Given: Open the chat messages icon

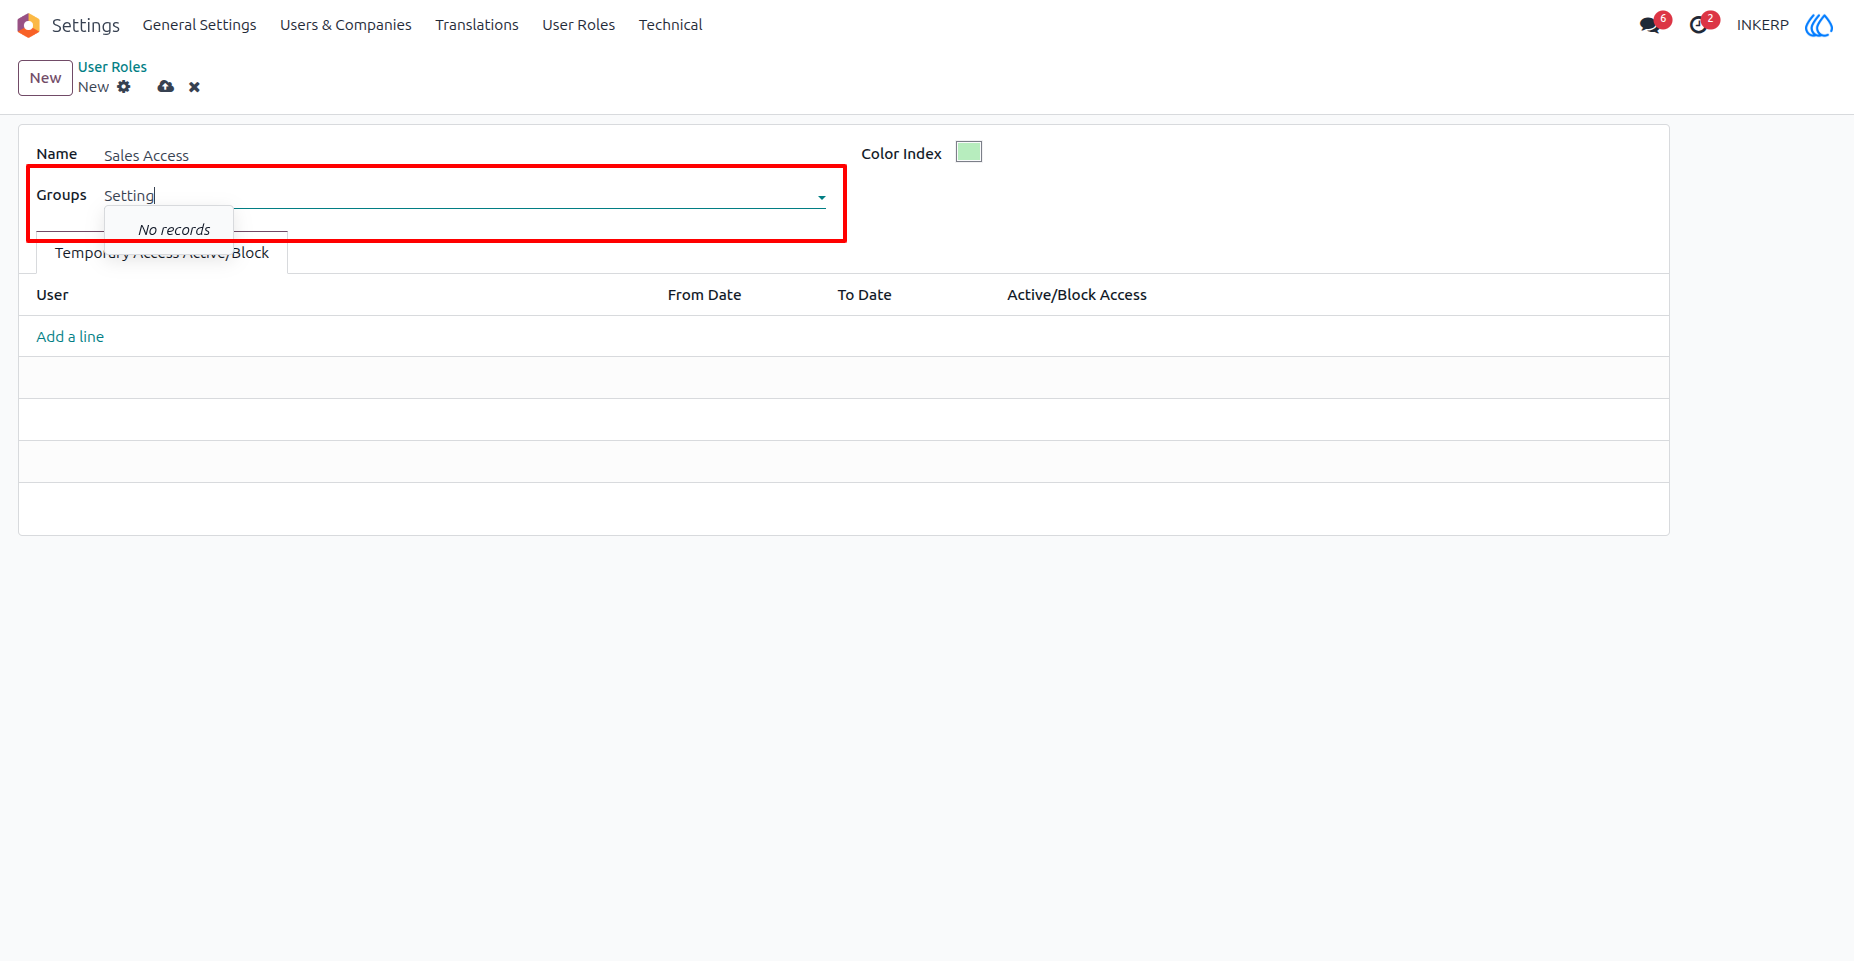Looking at the screenshot, I should click(x=1650, y=25).
